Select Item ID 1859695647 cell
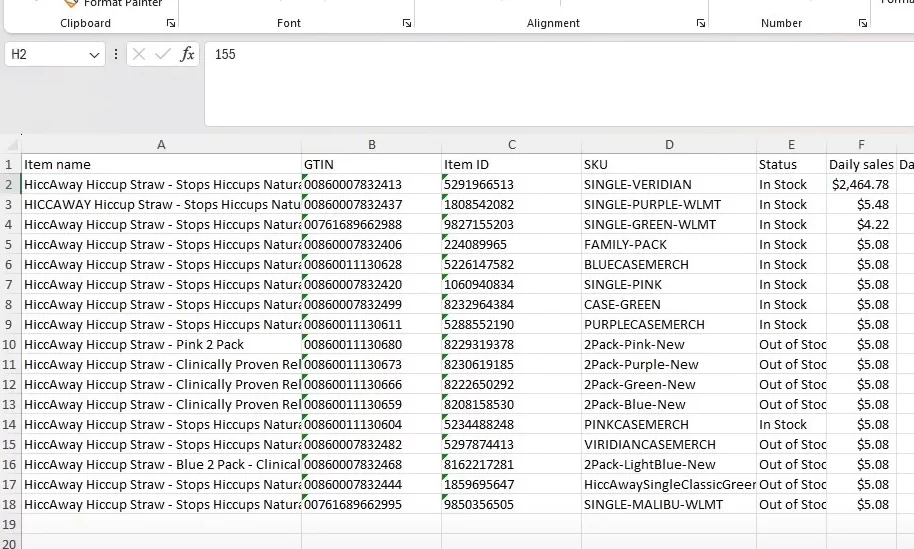This screenshot has width=914, height=549. pos(511,484)
